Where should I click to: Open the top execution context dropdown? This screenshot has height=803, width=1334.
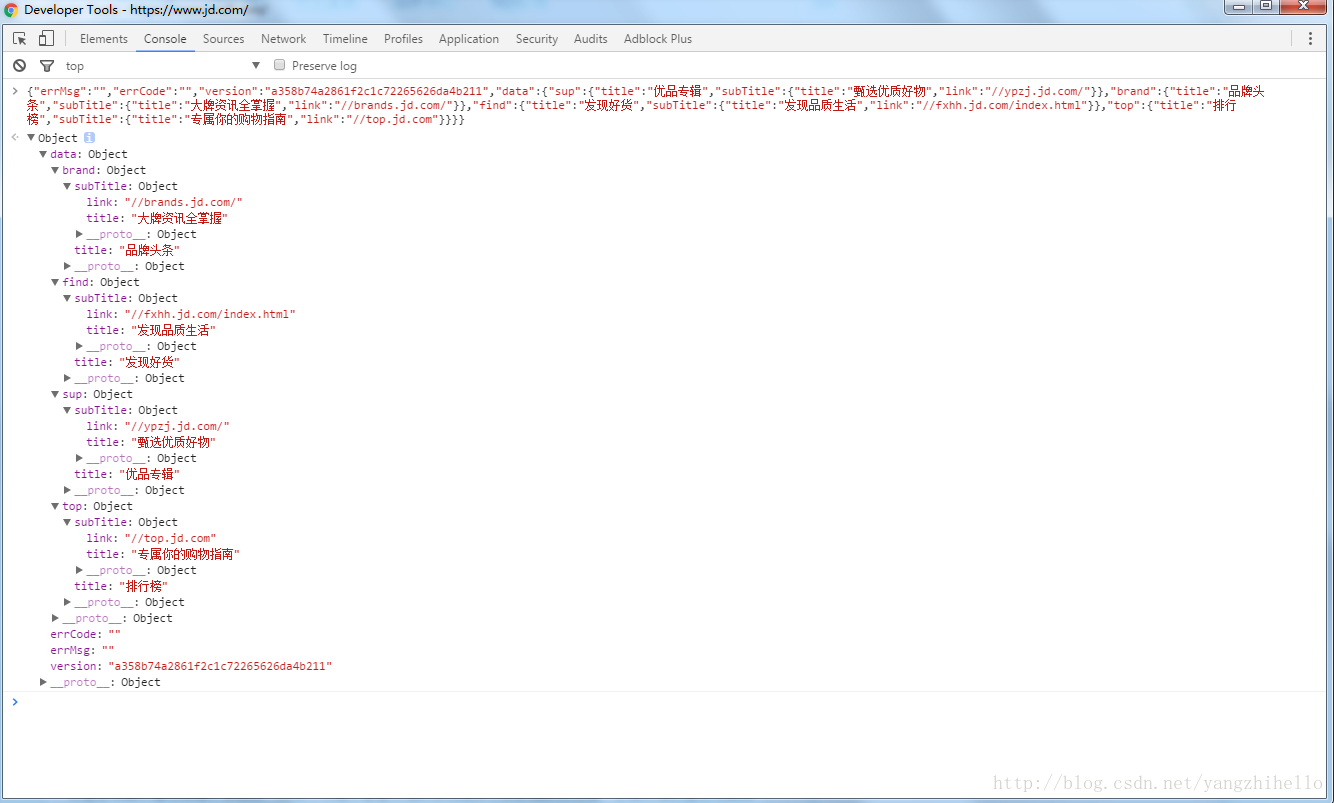(163, 65)
